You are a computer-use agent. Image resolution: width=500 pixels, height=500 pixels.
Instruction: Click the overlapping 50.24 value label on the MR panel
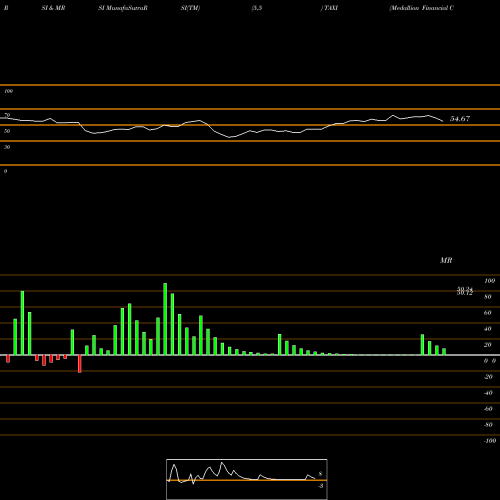(x=465, y=289)
